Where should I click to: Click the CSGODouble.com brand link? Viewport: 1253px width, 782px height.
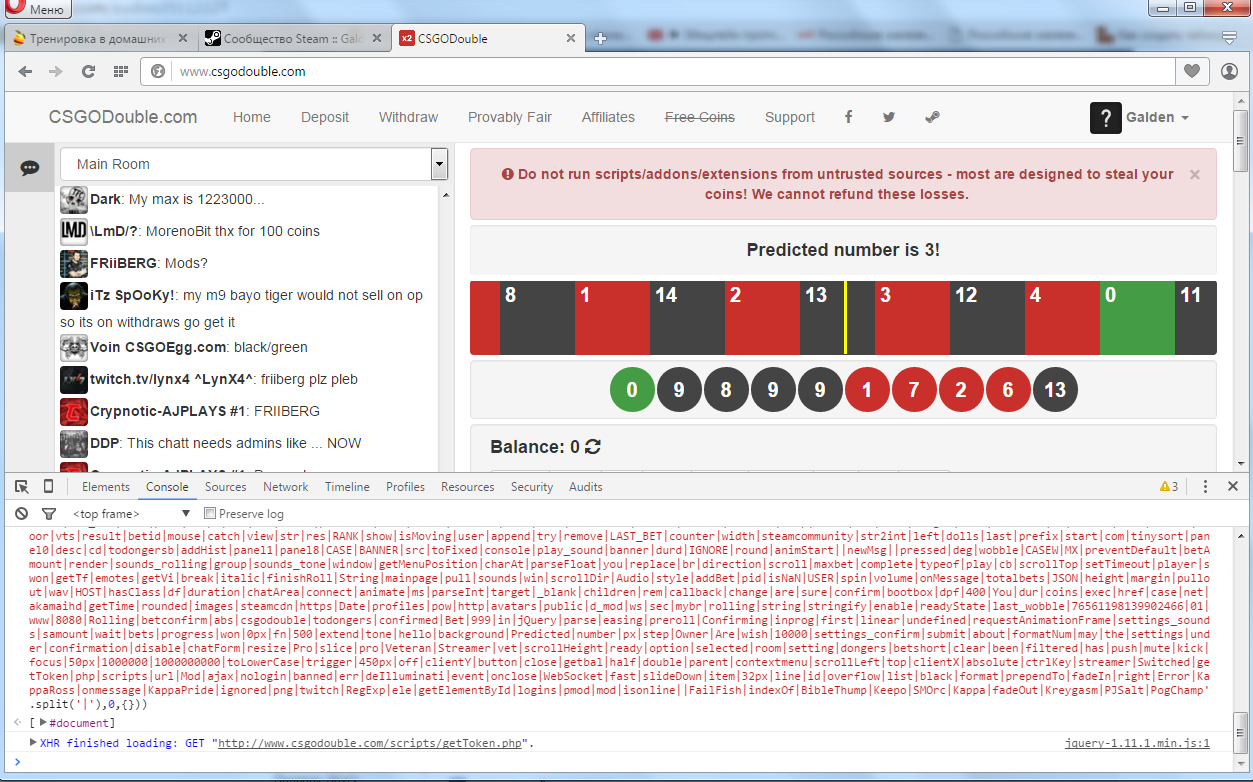pos(123,117)
